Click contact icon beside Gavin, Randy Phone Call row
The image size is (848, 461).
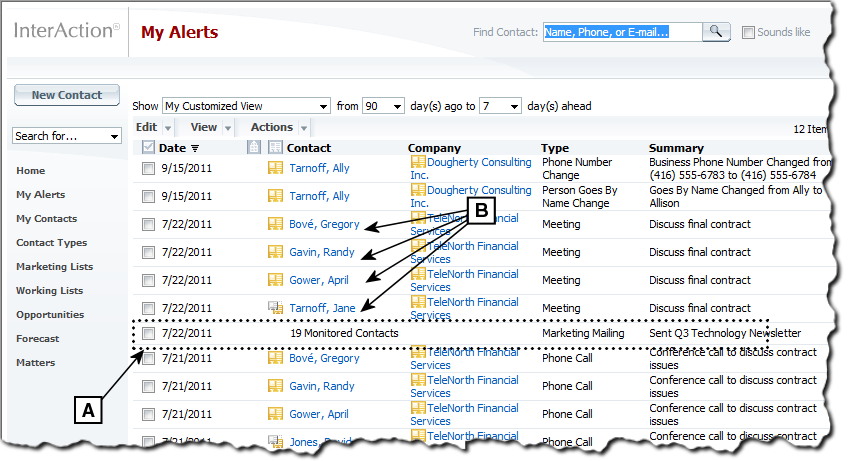(275, 386)
